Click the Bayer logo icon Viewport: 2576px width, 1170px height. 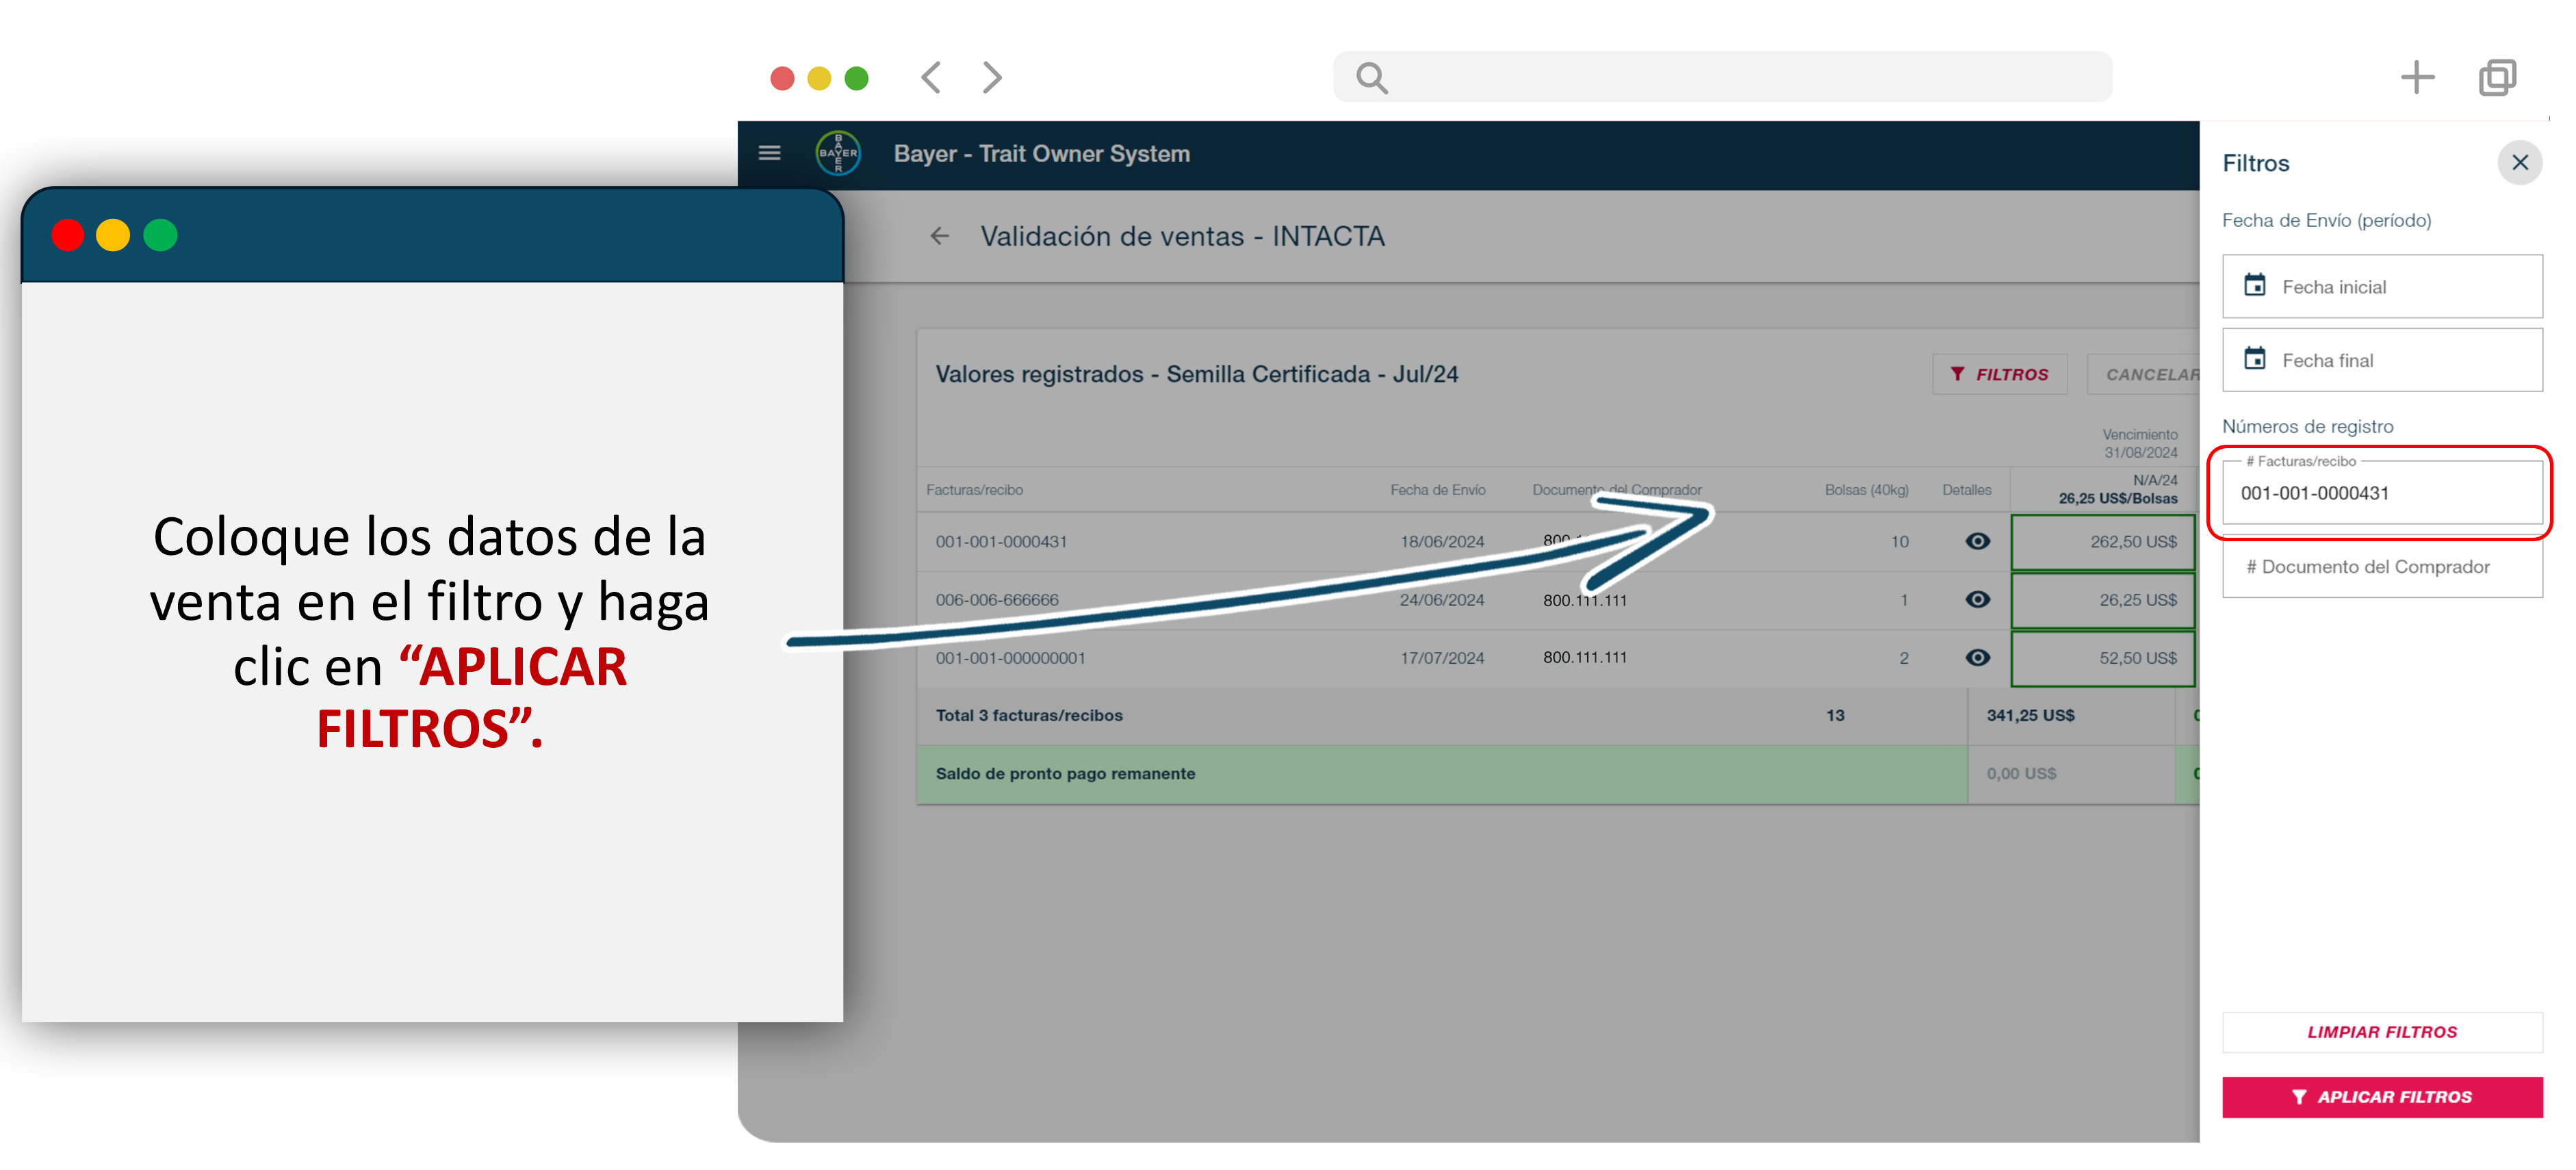[838, 153]
